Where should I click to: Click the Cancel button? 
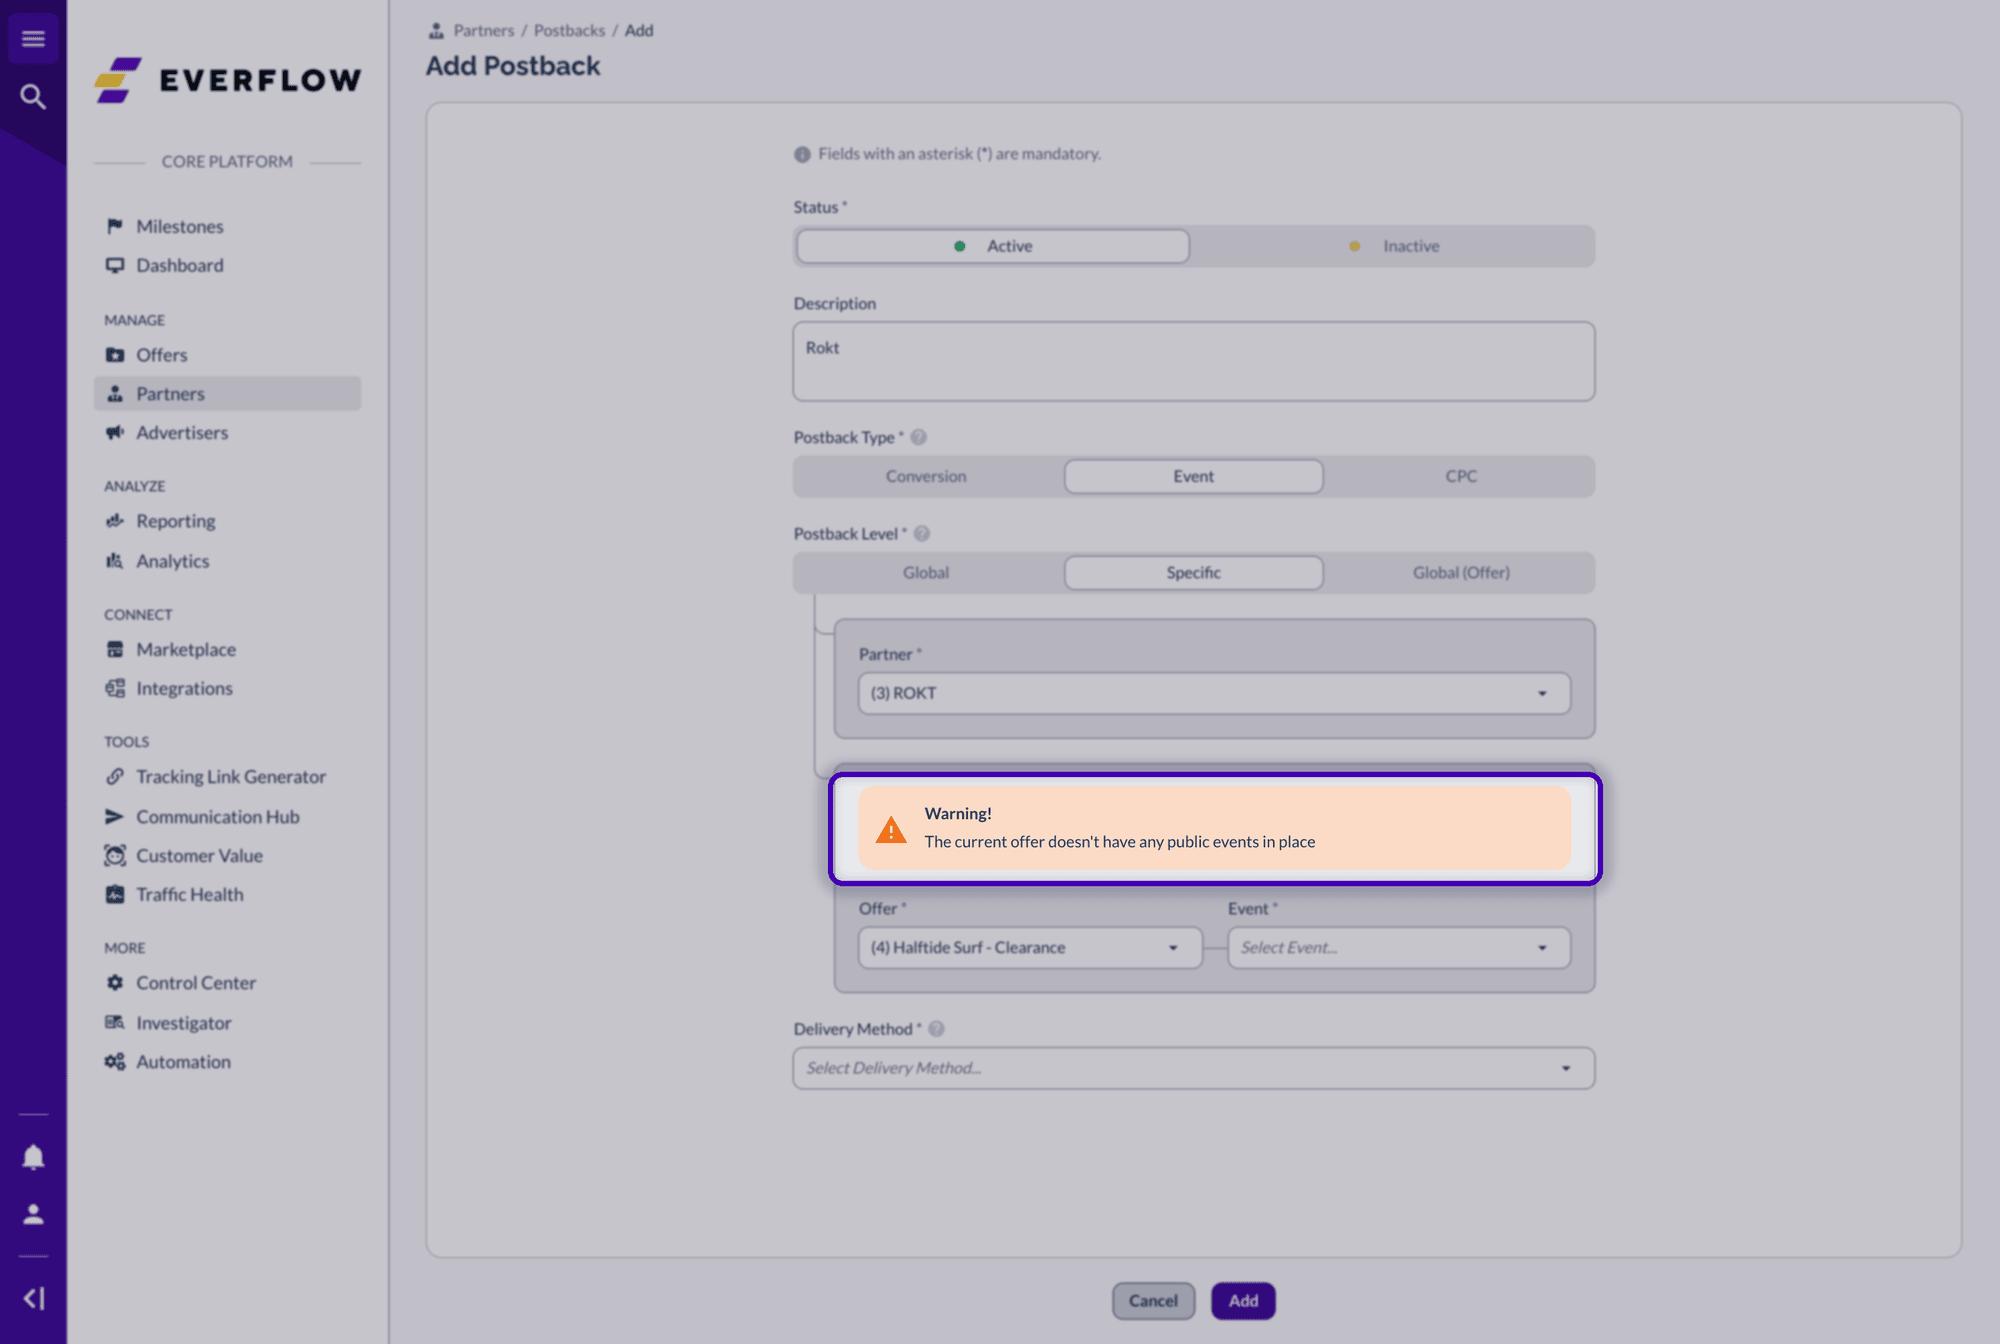pos(1153,1301)
